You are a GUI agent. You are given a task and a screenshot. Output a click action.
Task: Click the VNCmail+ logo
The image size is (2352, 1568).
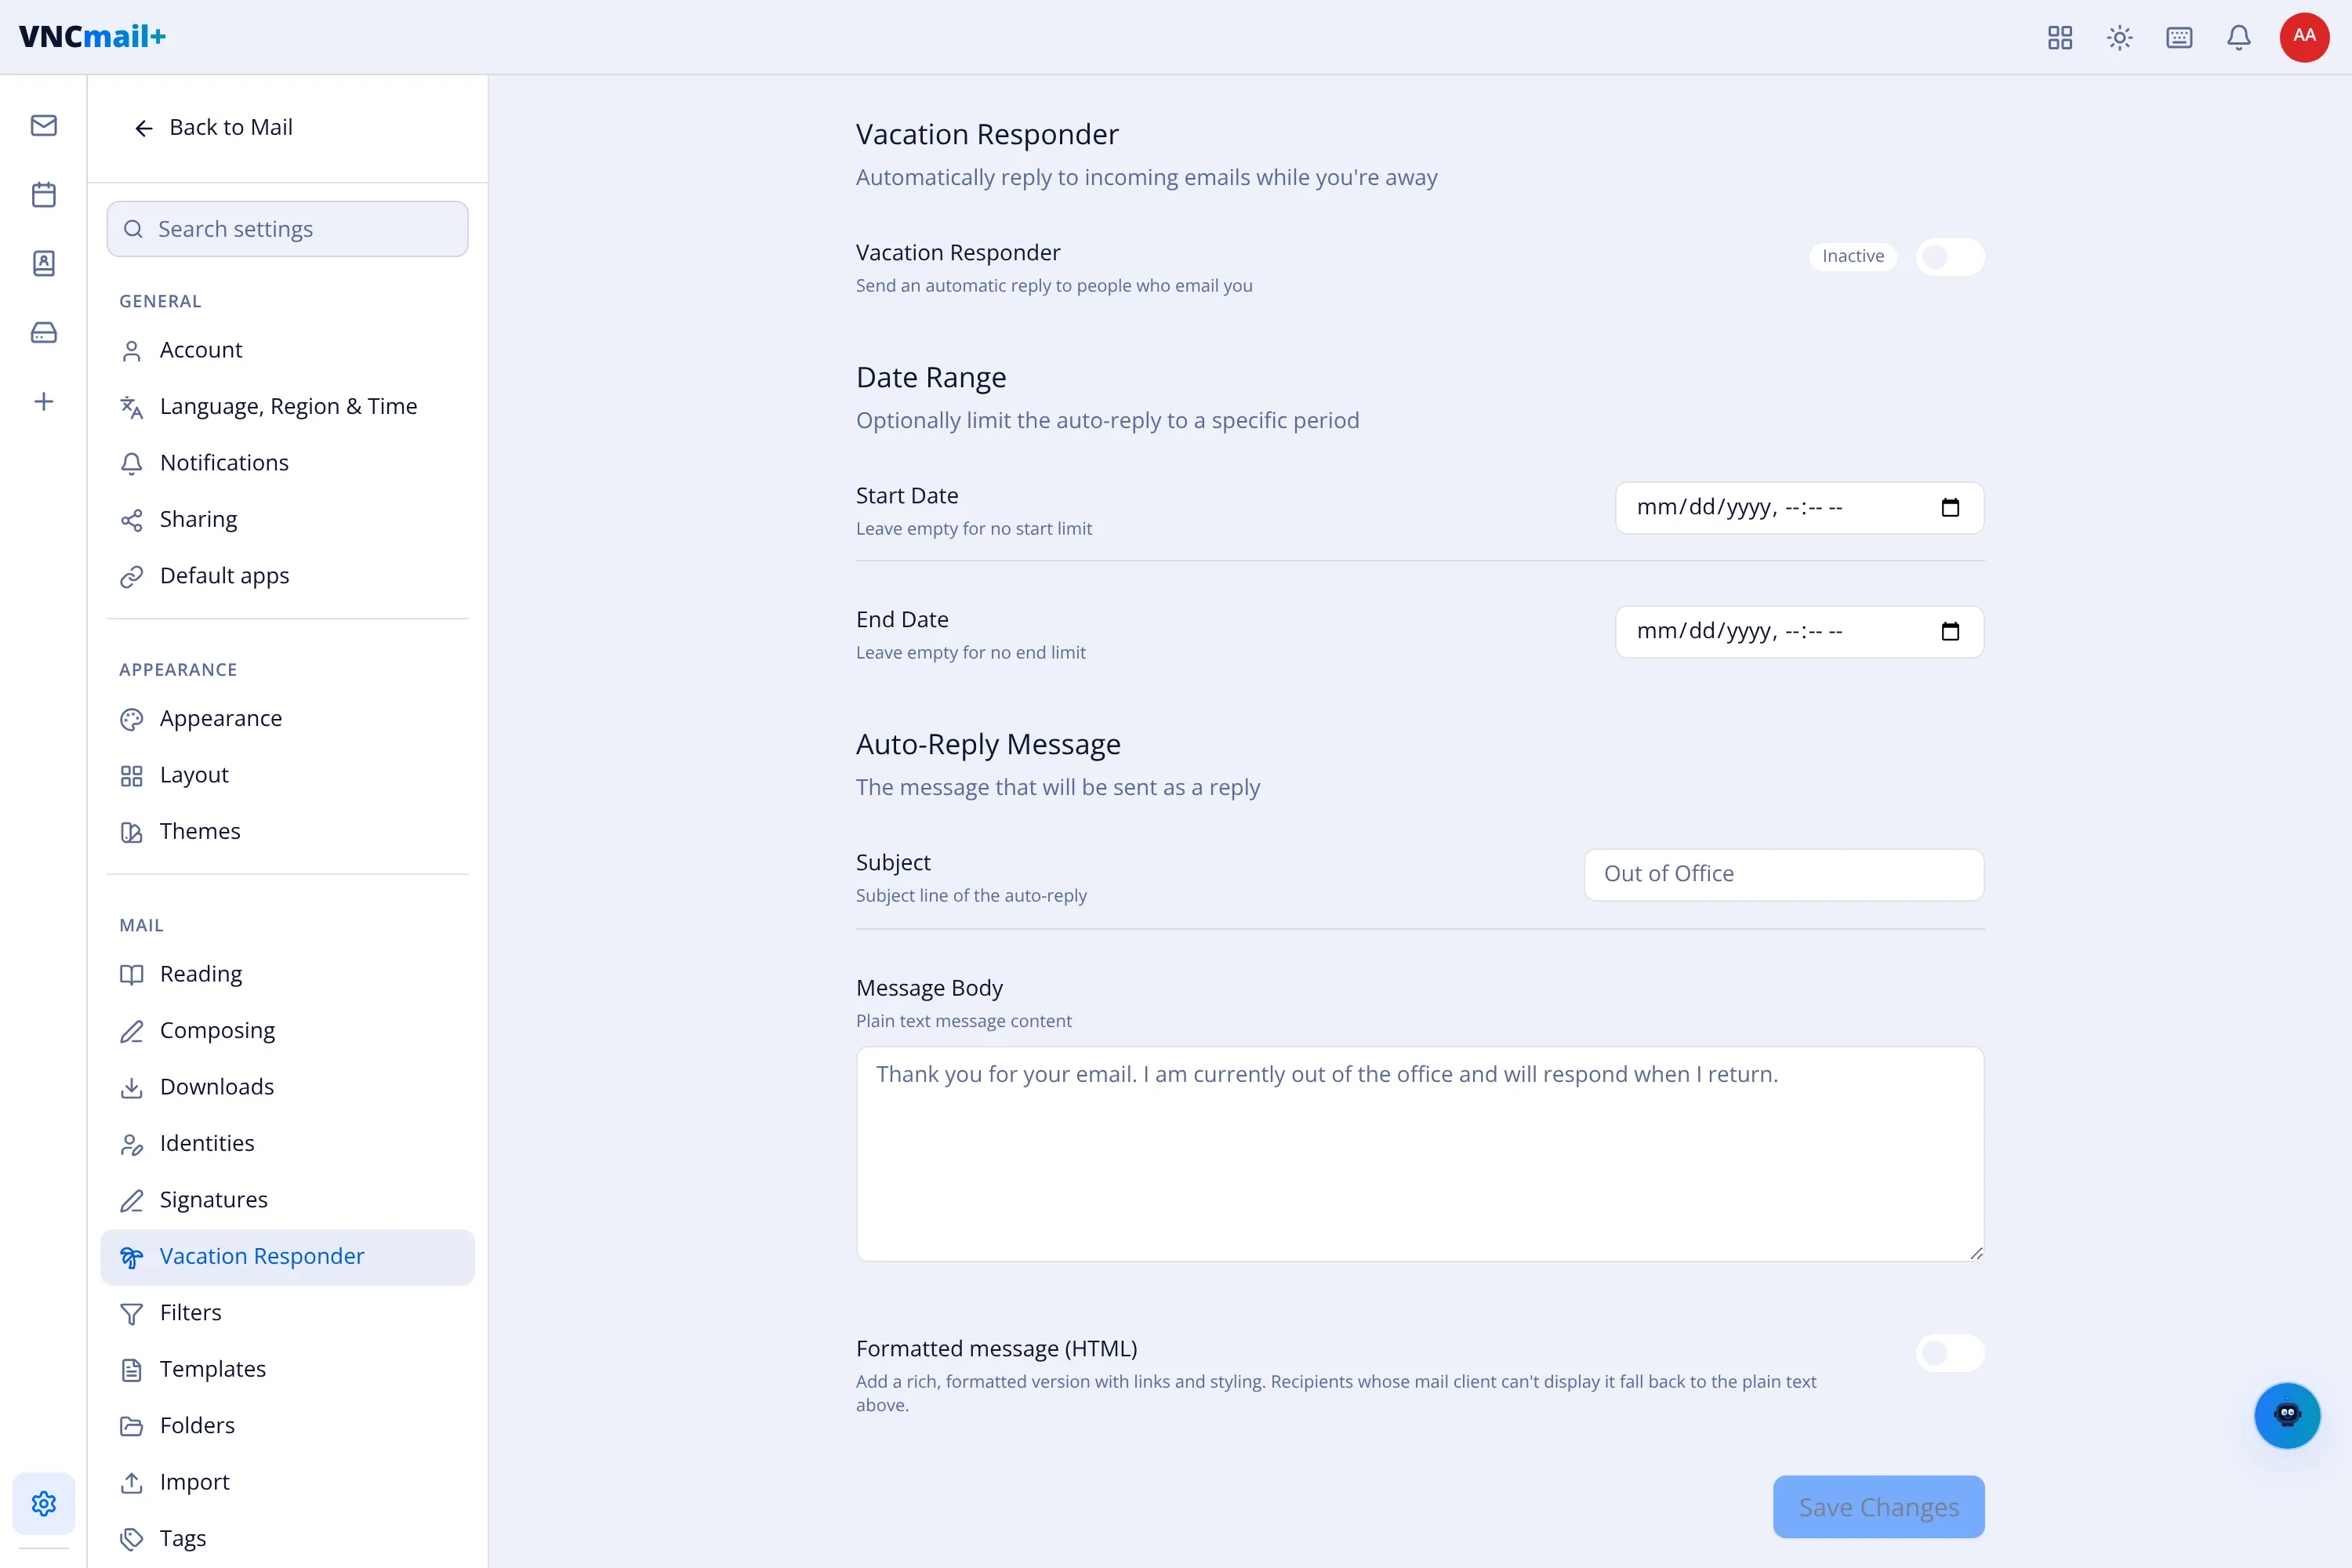pyautogui.click(x=92, y=36)
